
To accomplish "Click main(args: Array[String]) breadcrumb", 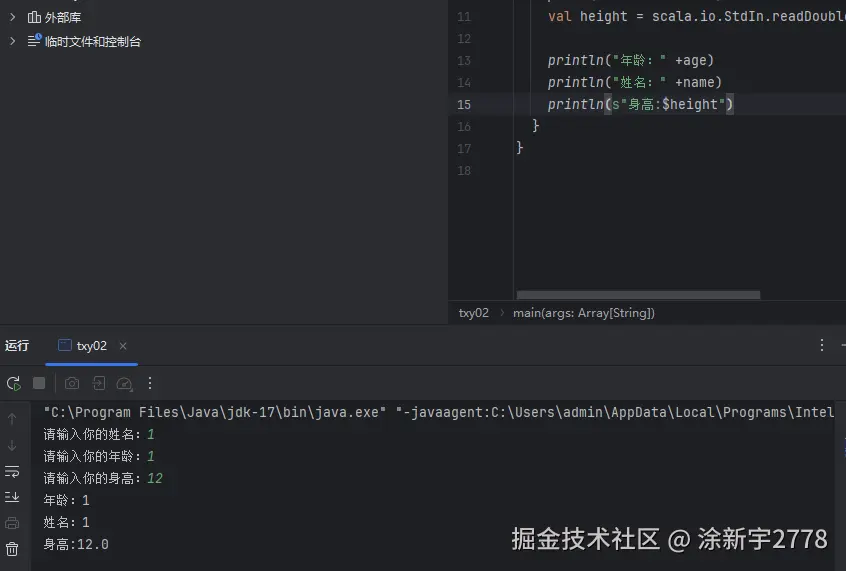I will [584, 313].
